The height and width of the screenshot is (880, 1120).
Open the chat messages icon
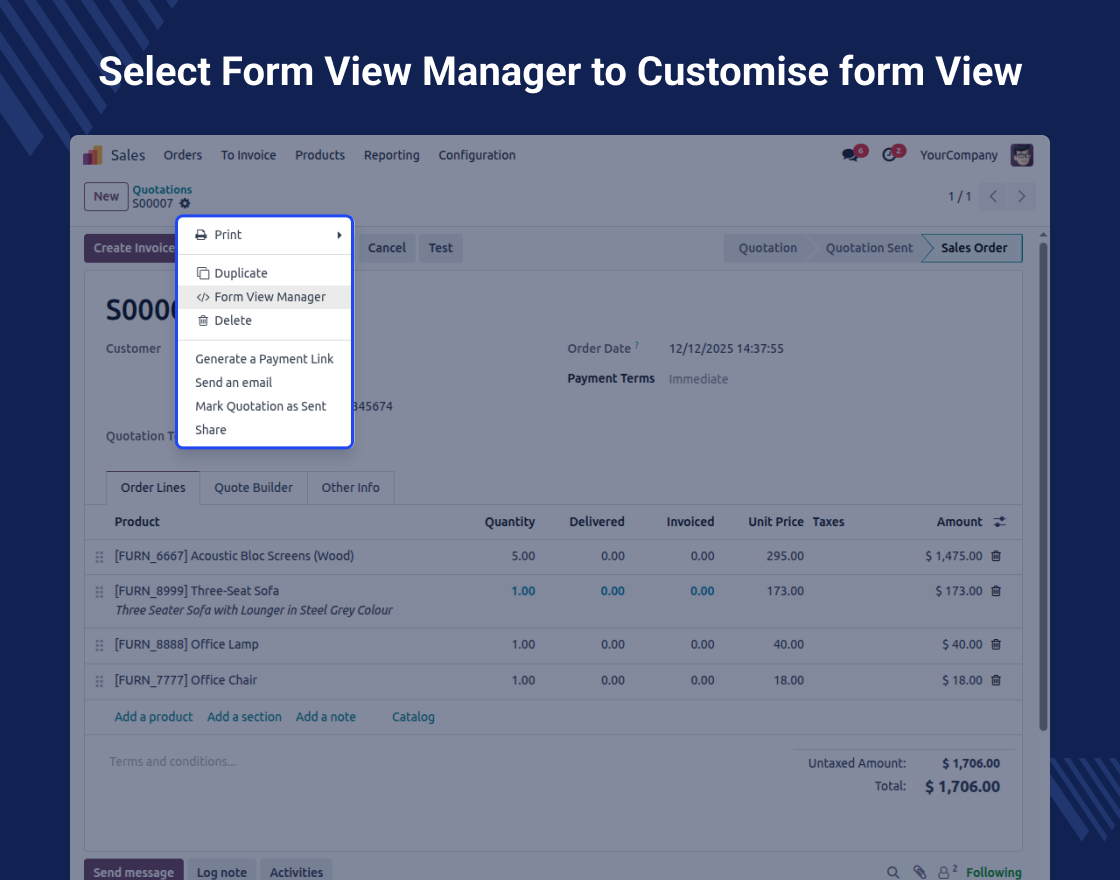tap(851, 155)
